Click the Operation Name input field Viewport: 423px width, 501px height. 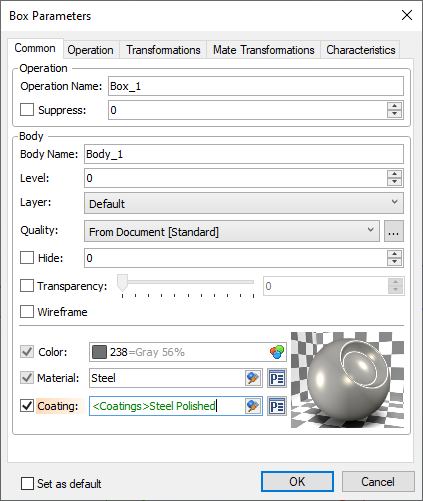click(256, 86)
